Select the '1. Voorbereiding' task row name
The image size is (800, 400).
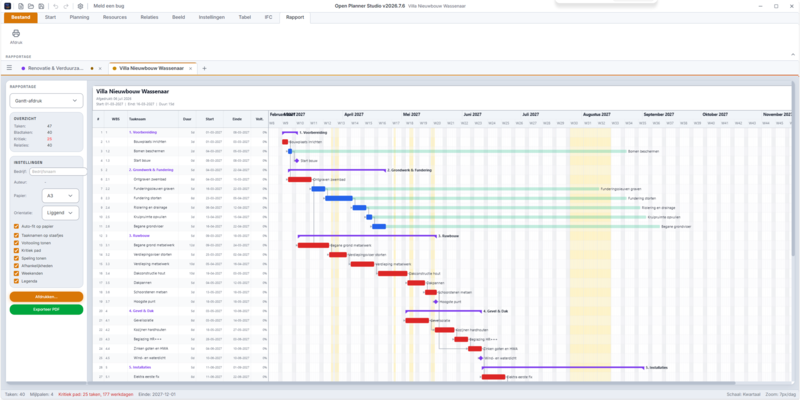[x=142, y=132]
